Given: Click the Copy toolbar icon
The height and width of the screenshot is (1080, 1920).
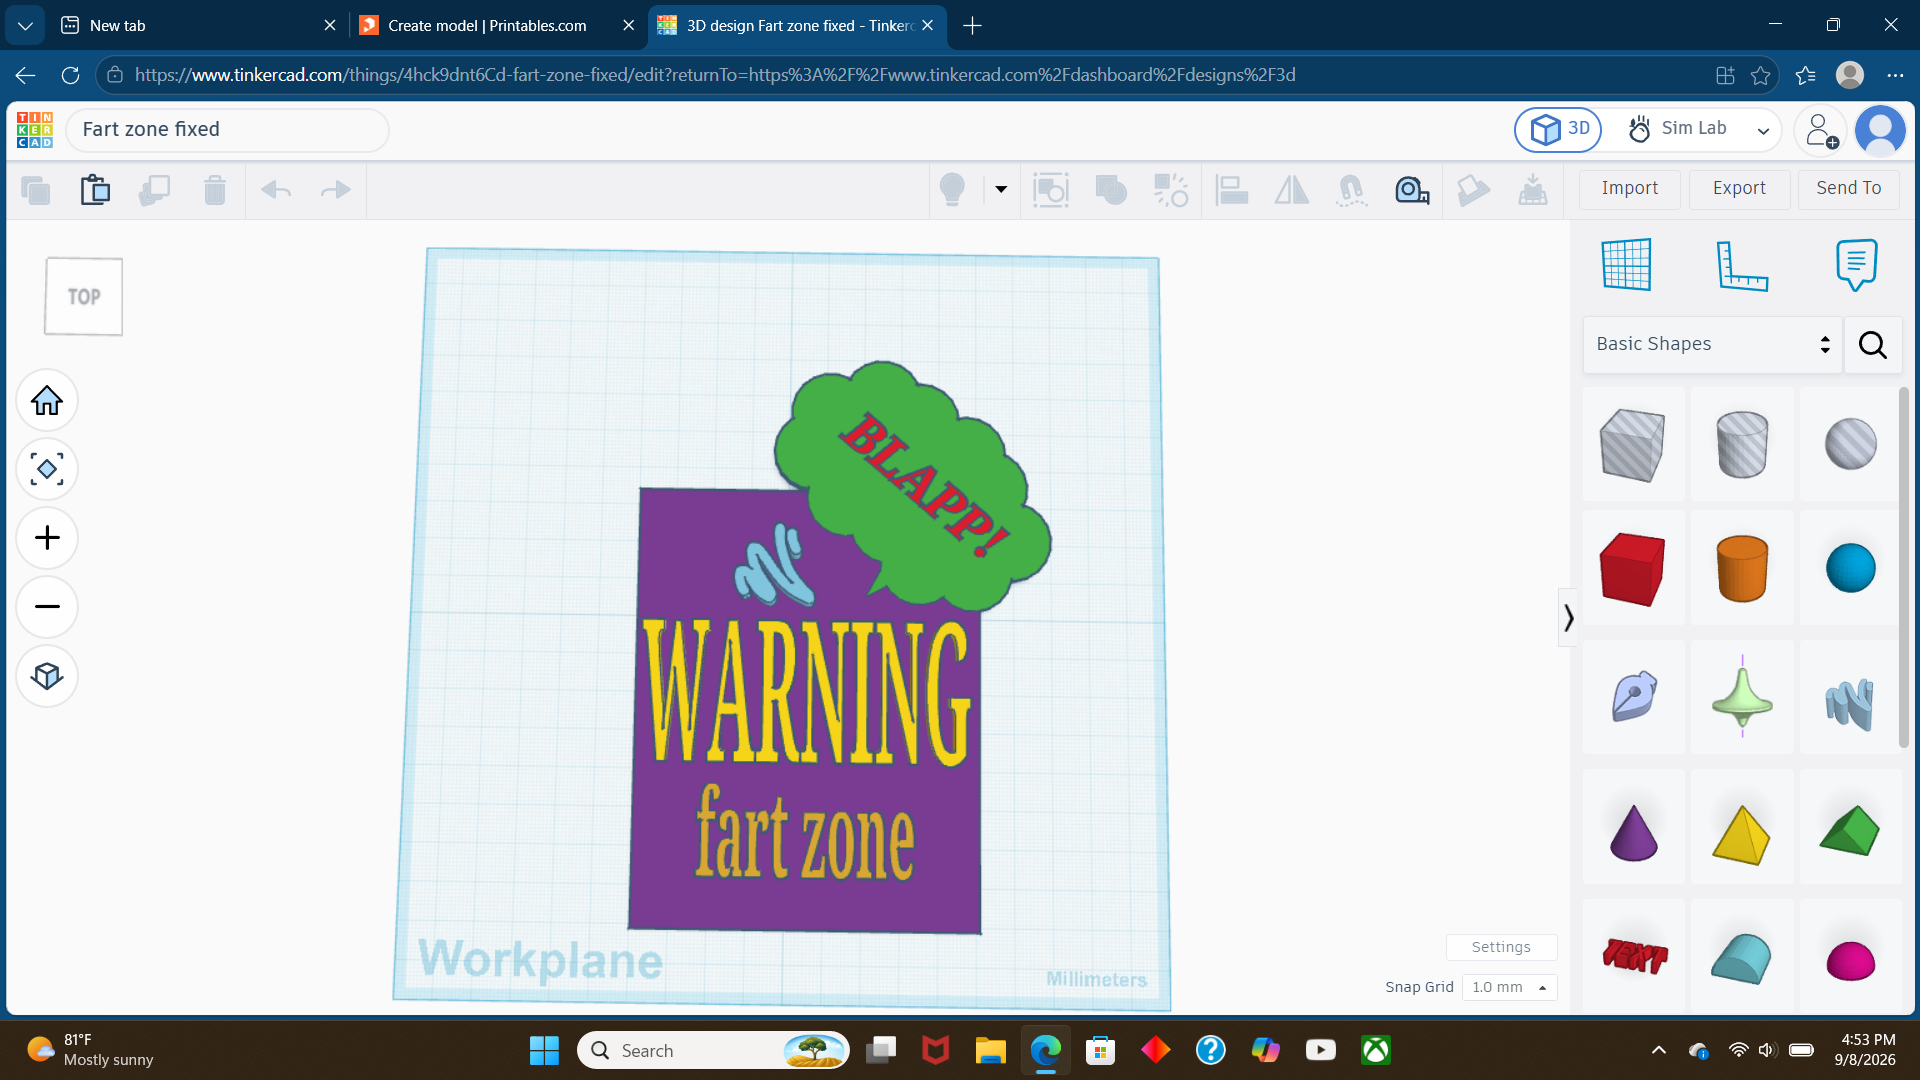Looking at the screenshot, I should [x=35, y=189].
